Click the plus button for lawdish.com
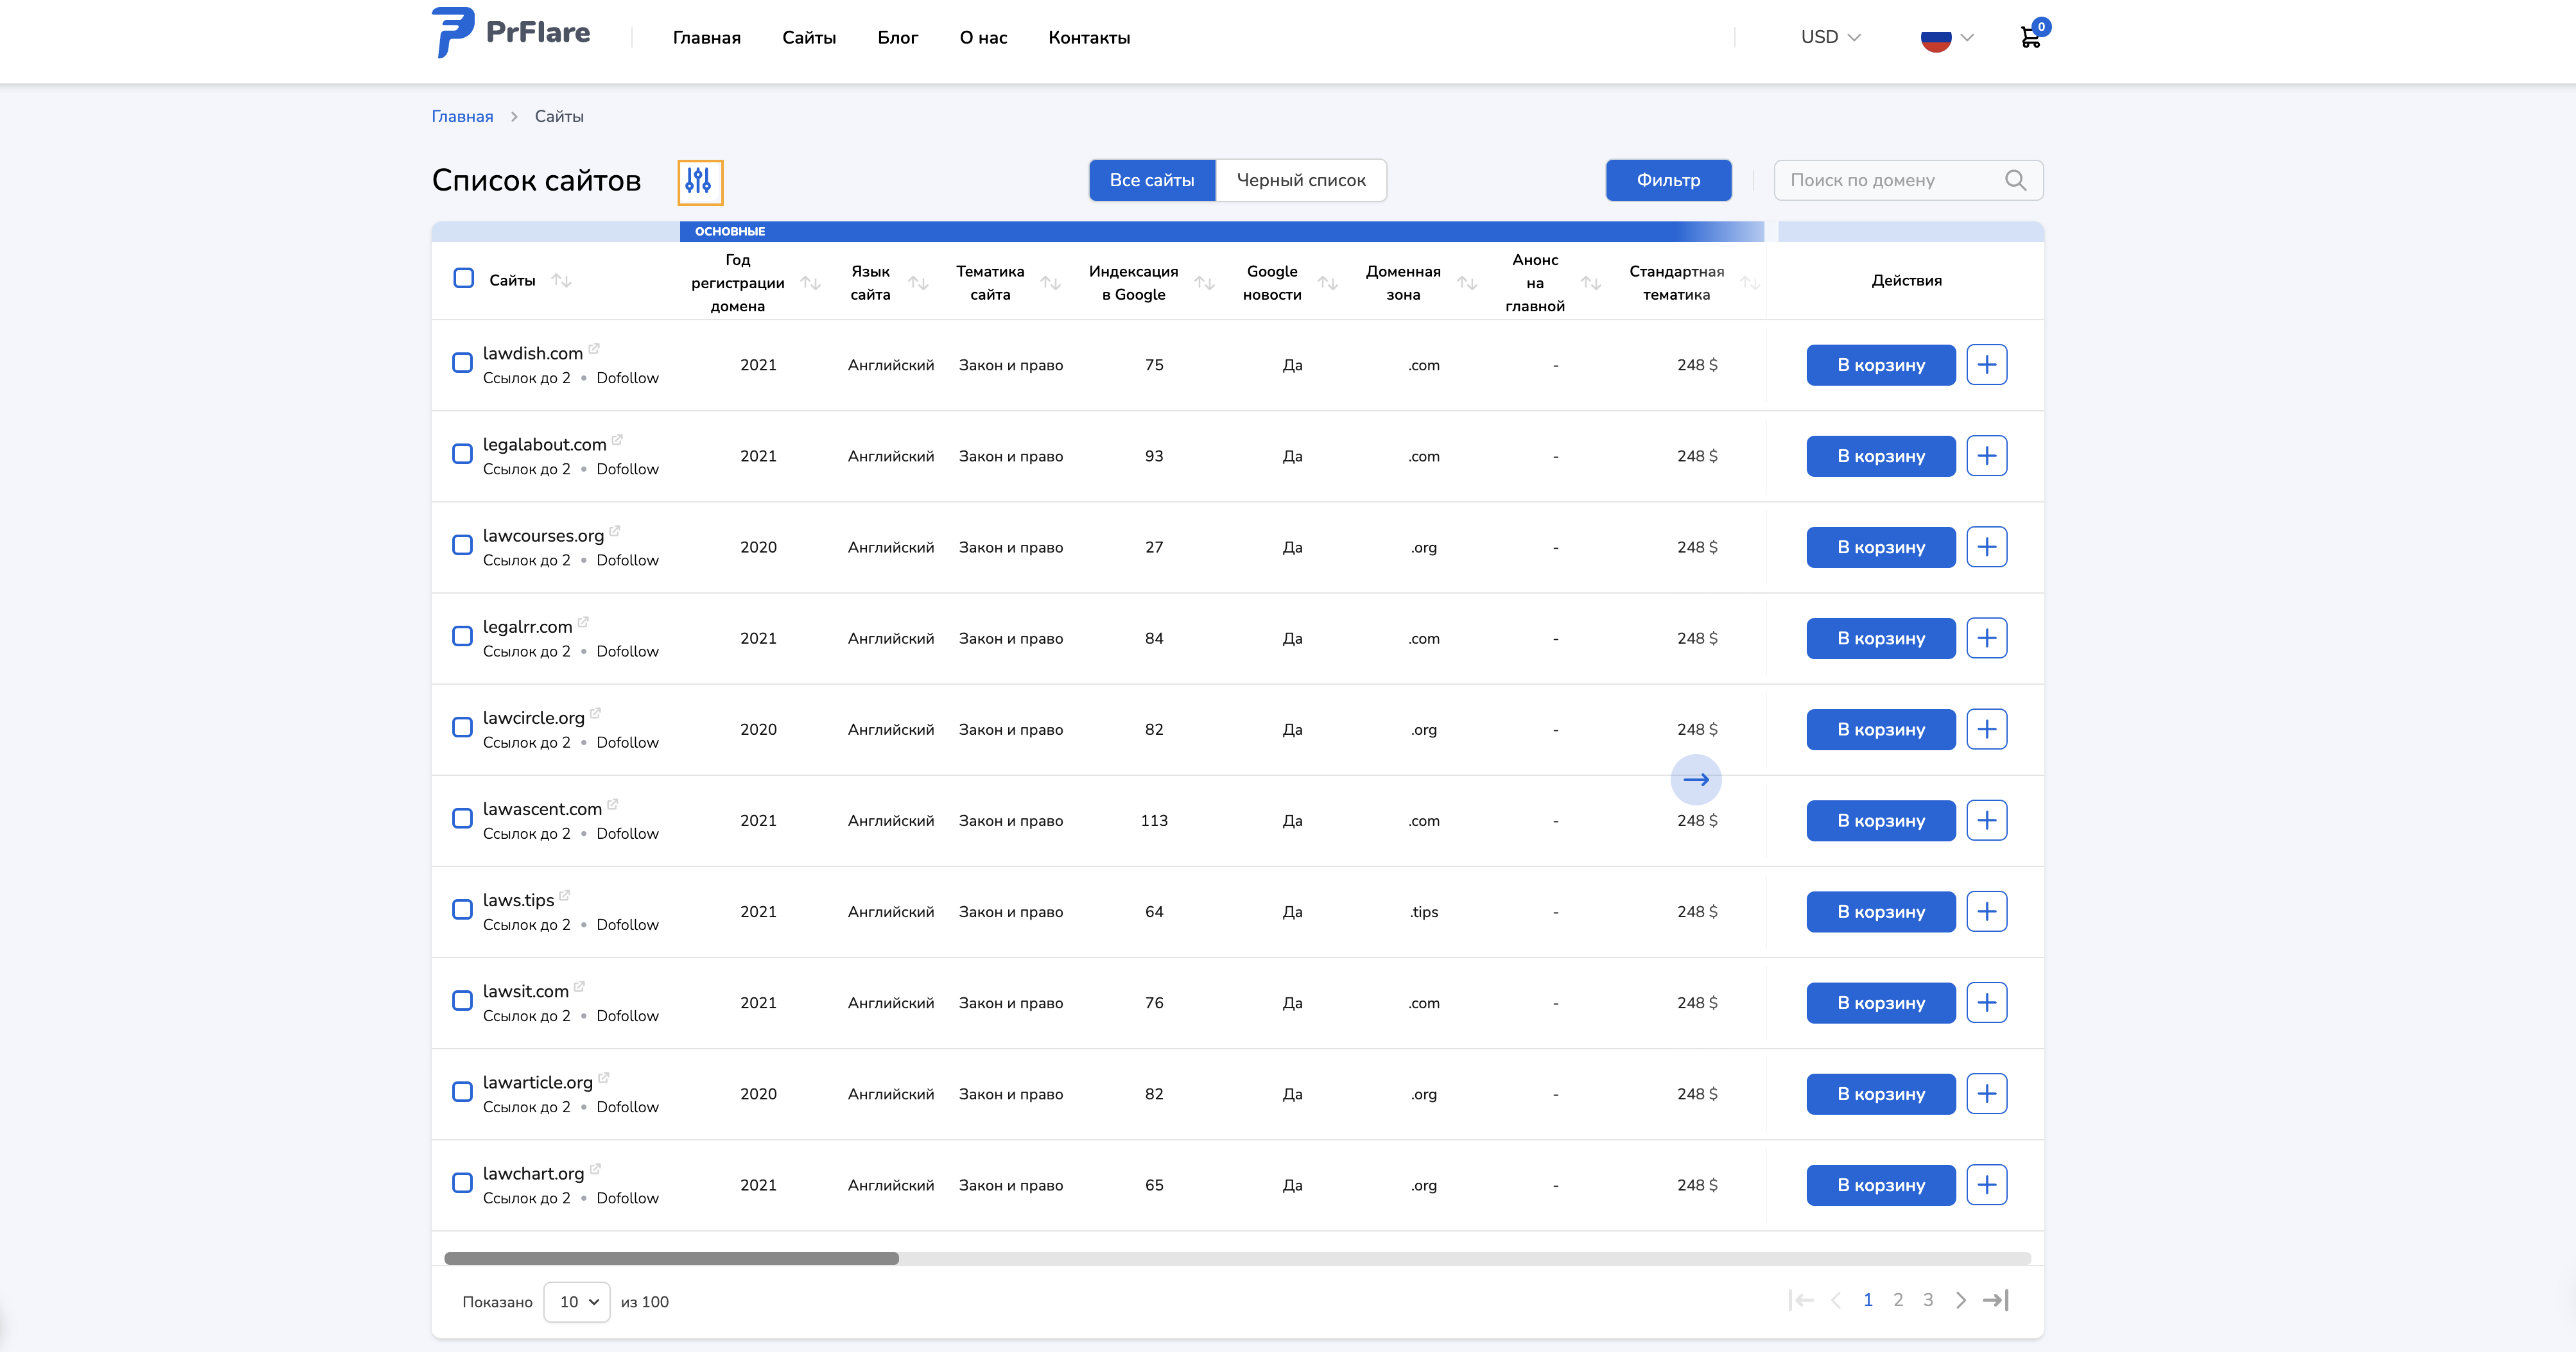The image size is (2576, 1352). click(x=1987, y=365)
